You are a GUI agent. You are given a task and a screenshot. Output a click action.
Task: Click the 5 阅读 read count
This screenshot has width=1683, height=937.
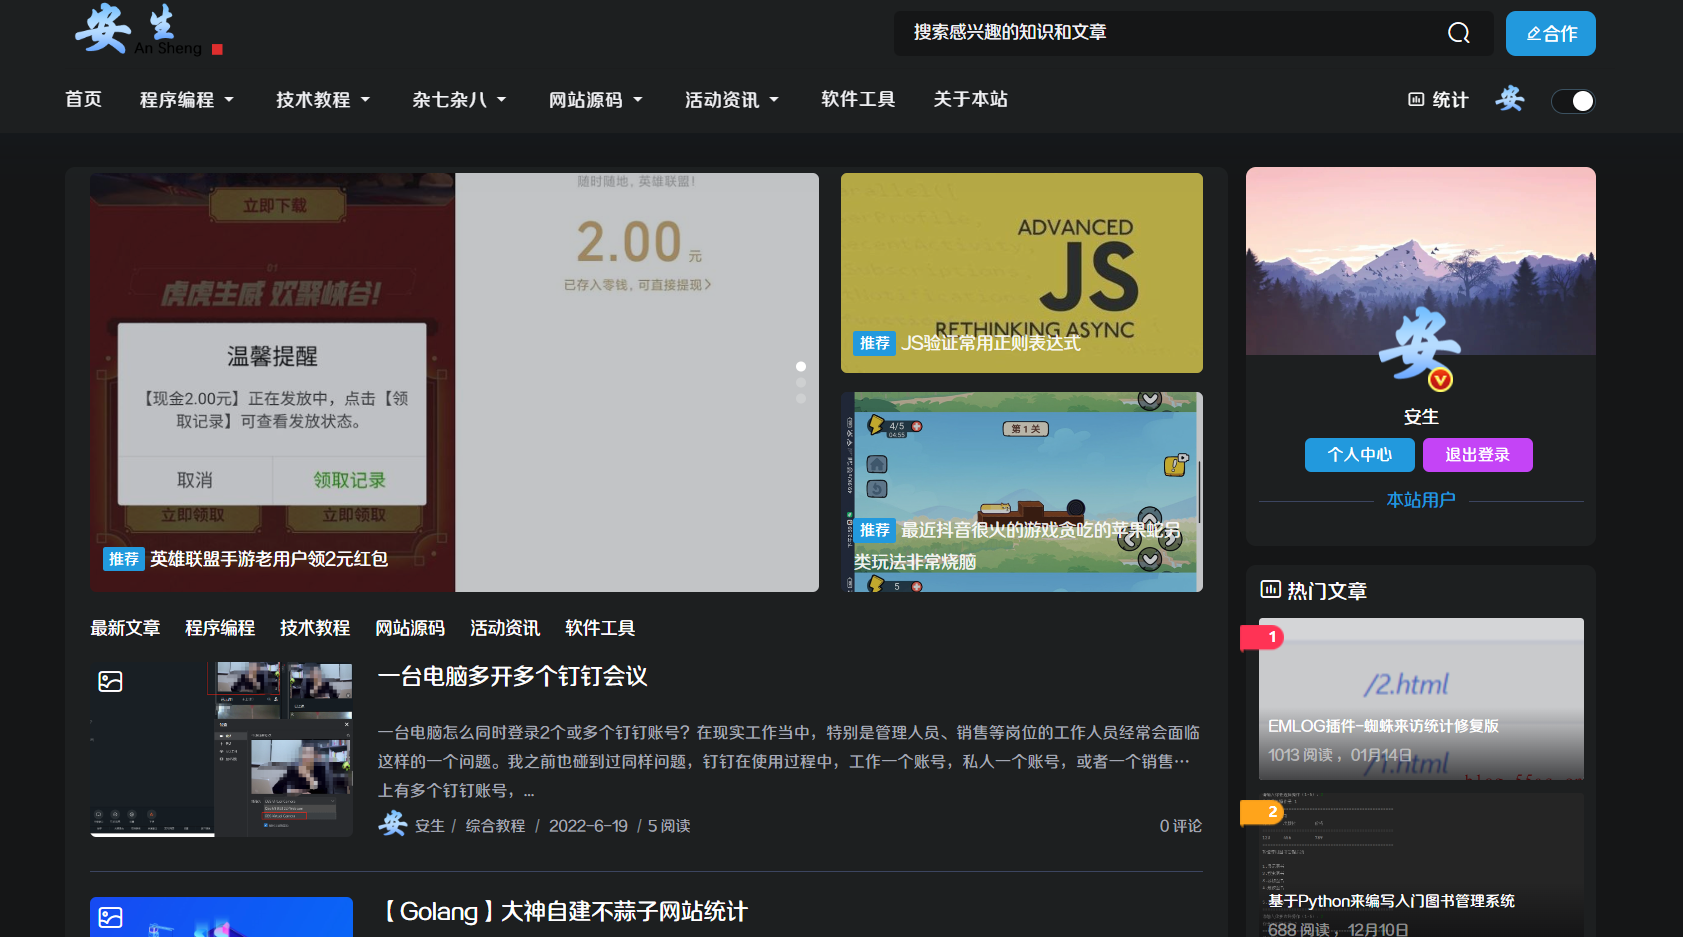[669, 826]
